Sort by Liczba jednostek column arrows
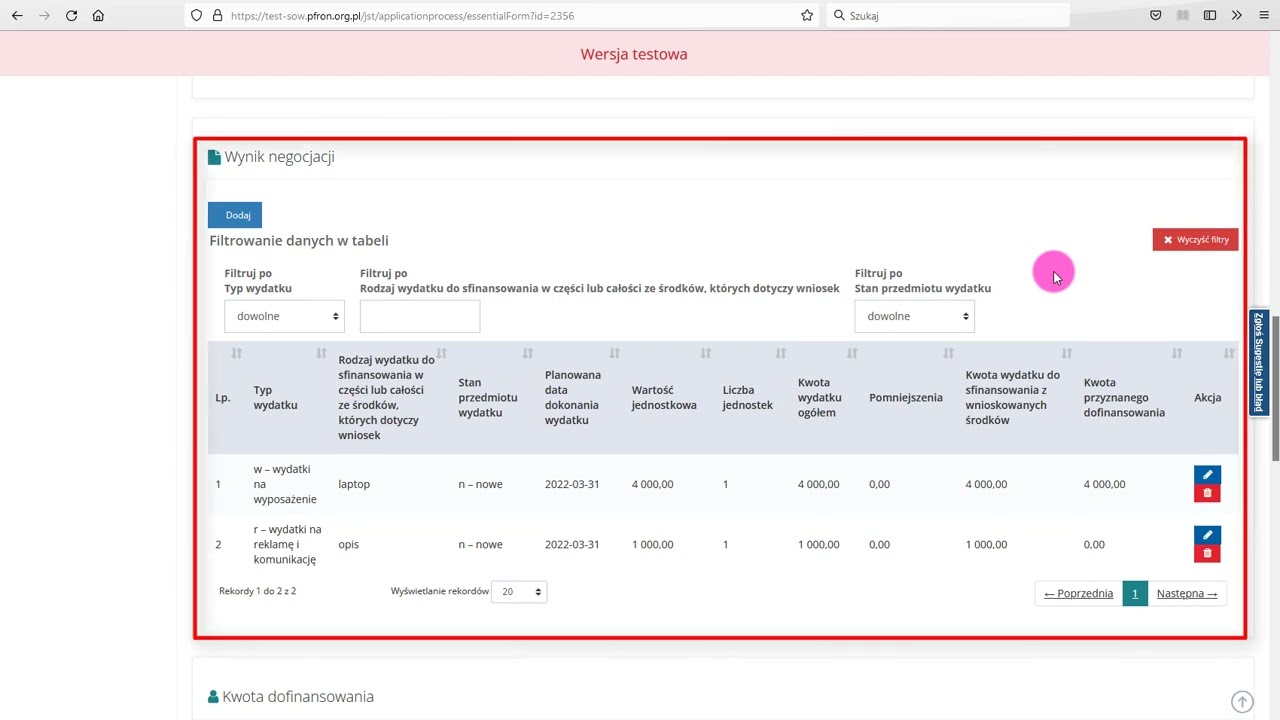 pyautogui.click(x=780, y=353)
